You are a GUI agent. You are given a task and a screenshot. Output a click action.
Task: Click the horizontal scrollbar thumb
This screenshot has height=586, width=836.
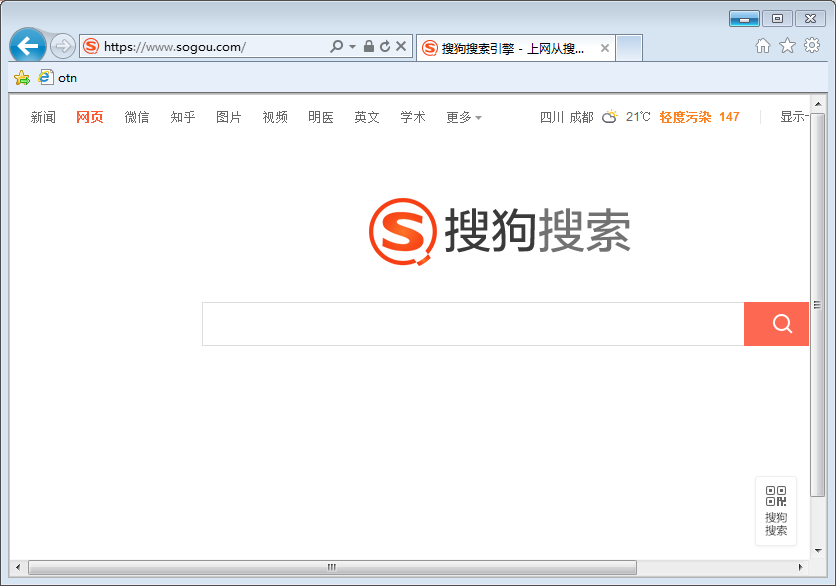[x=332, y=567]
